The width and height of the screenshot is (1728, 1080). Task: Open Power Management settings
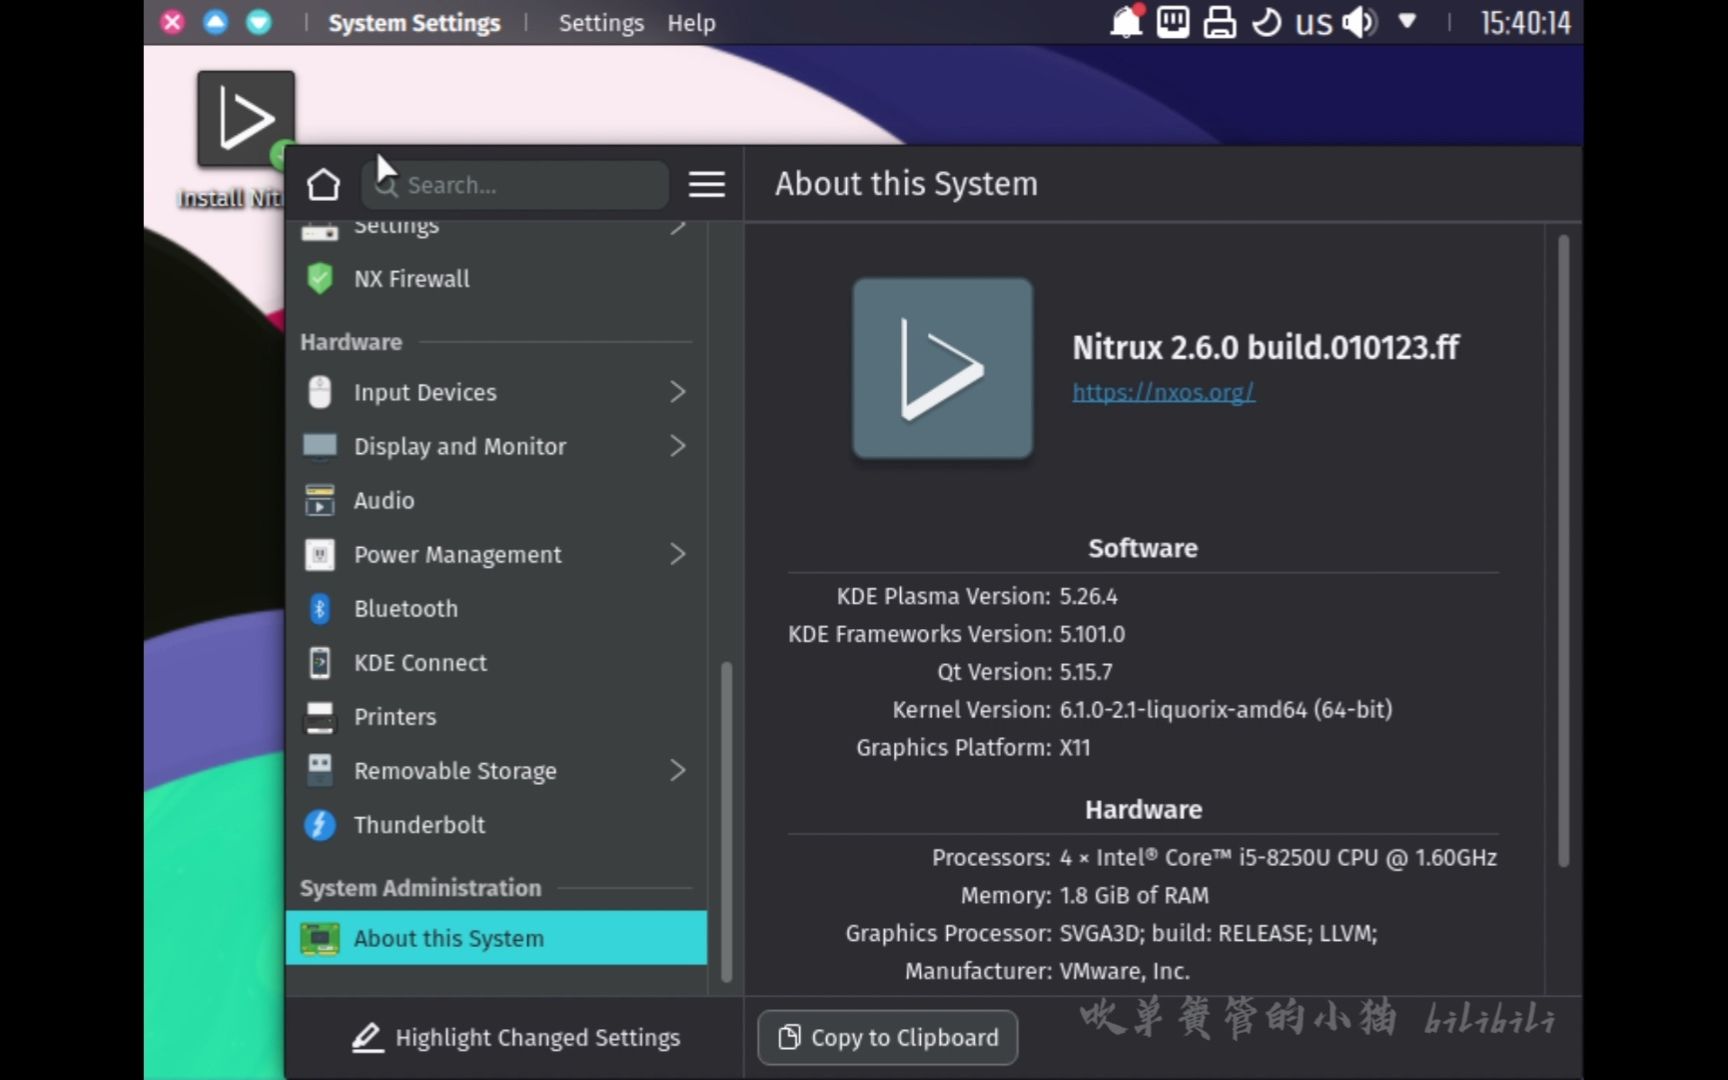pyautogui.click(x=496, y=554)
